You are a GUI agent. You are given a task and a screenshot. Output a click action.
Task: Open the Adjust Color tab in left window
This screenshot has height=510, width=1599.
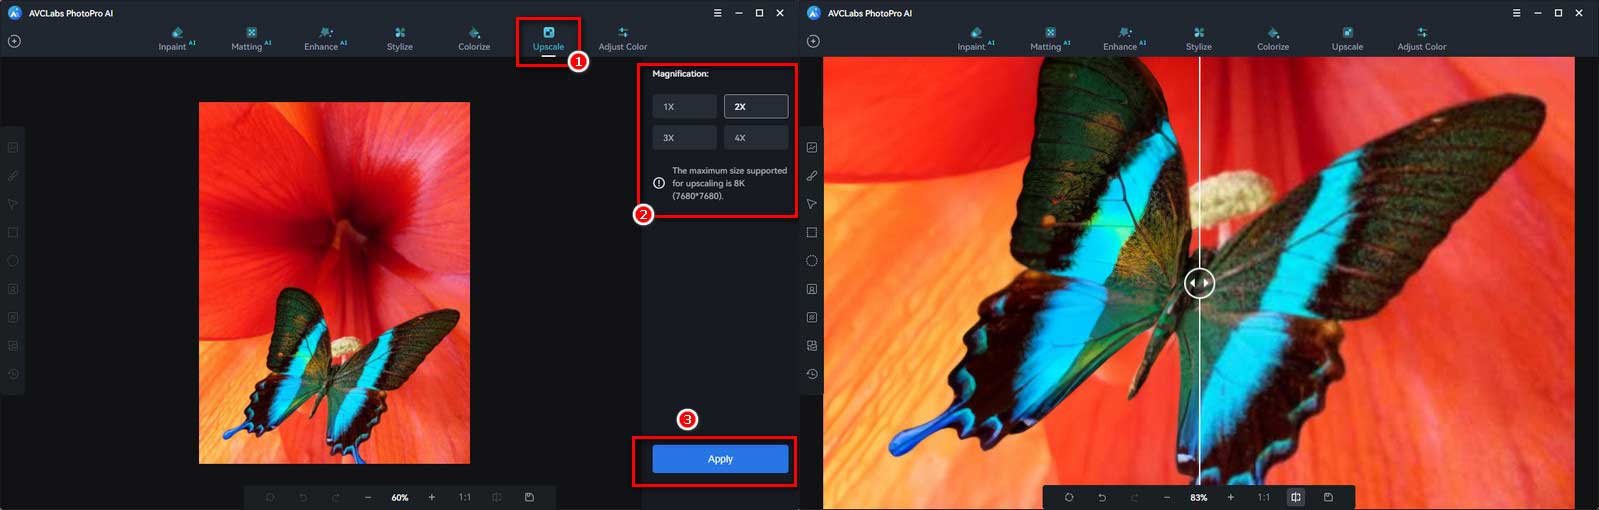623,39
